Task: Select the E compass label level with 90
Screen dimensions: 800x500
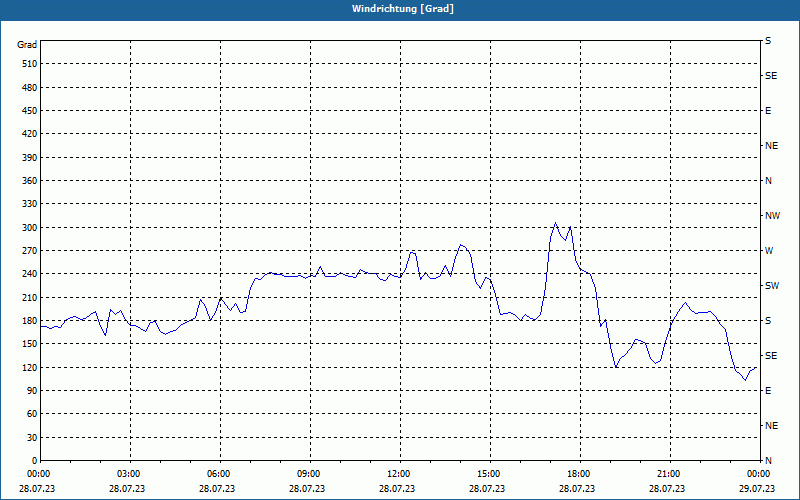Action: 768,391
